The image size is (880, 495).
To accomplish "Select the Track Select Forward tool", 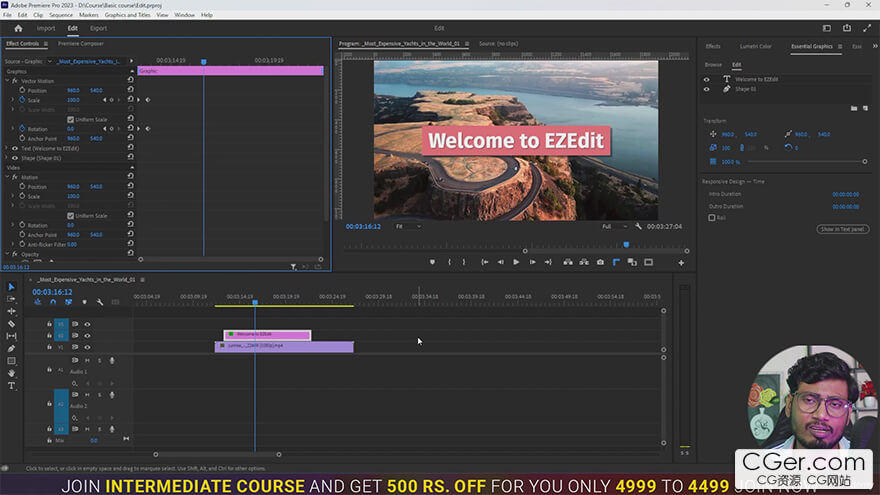I will tap(11, 299).
